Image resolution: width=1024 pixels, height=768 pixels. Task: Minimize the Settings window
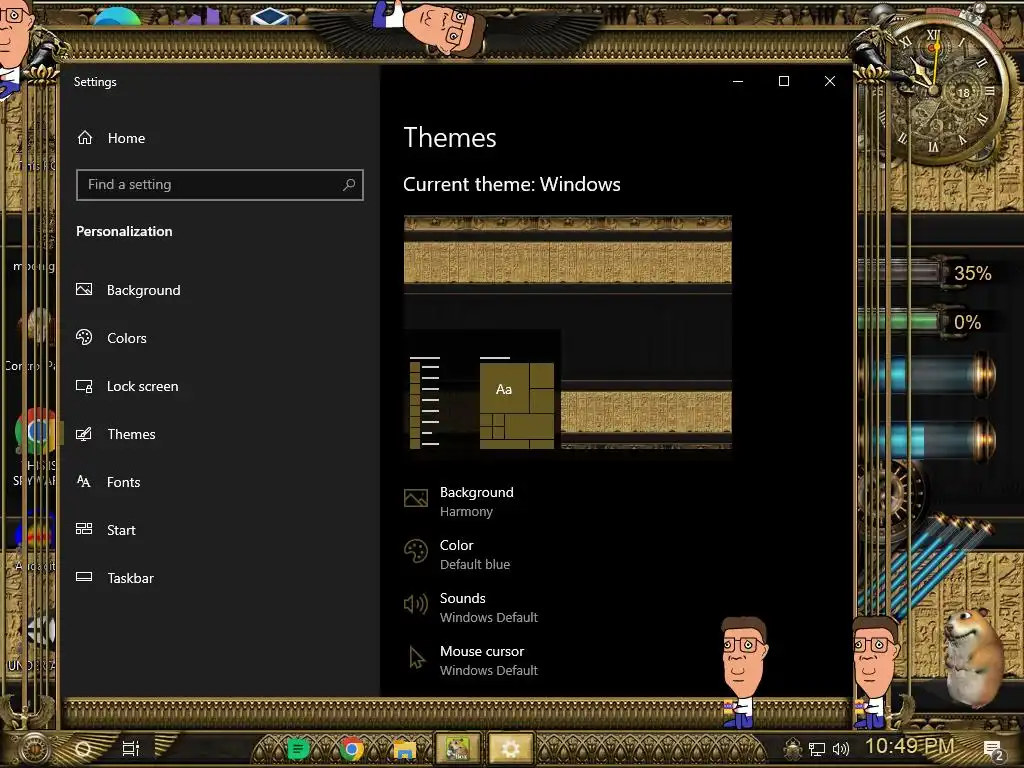click(738, 81)
